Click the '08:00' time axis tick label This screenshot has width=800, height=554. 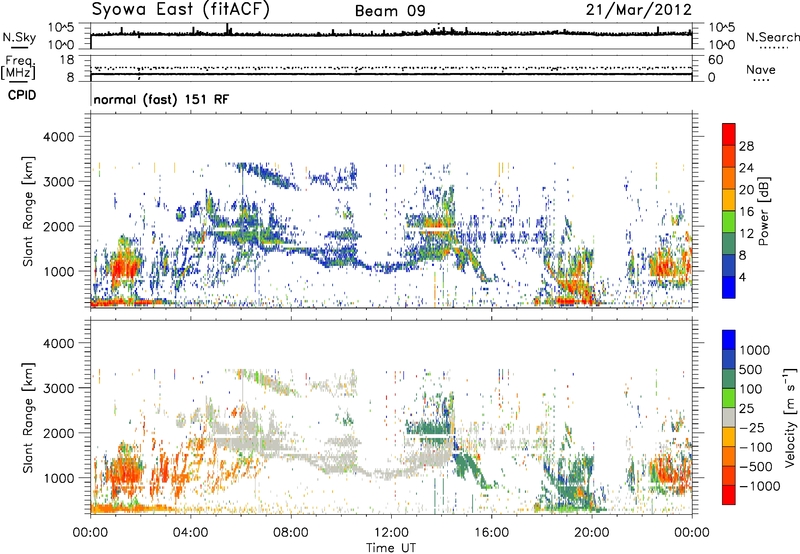[290, 533]
